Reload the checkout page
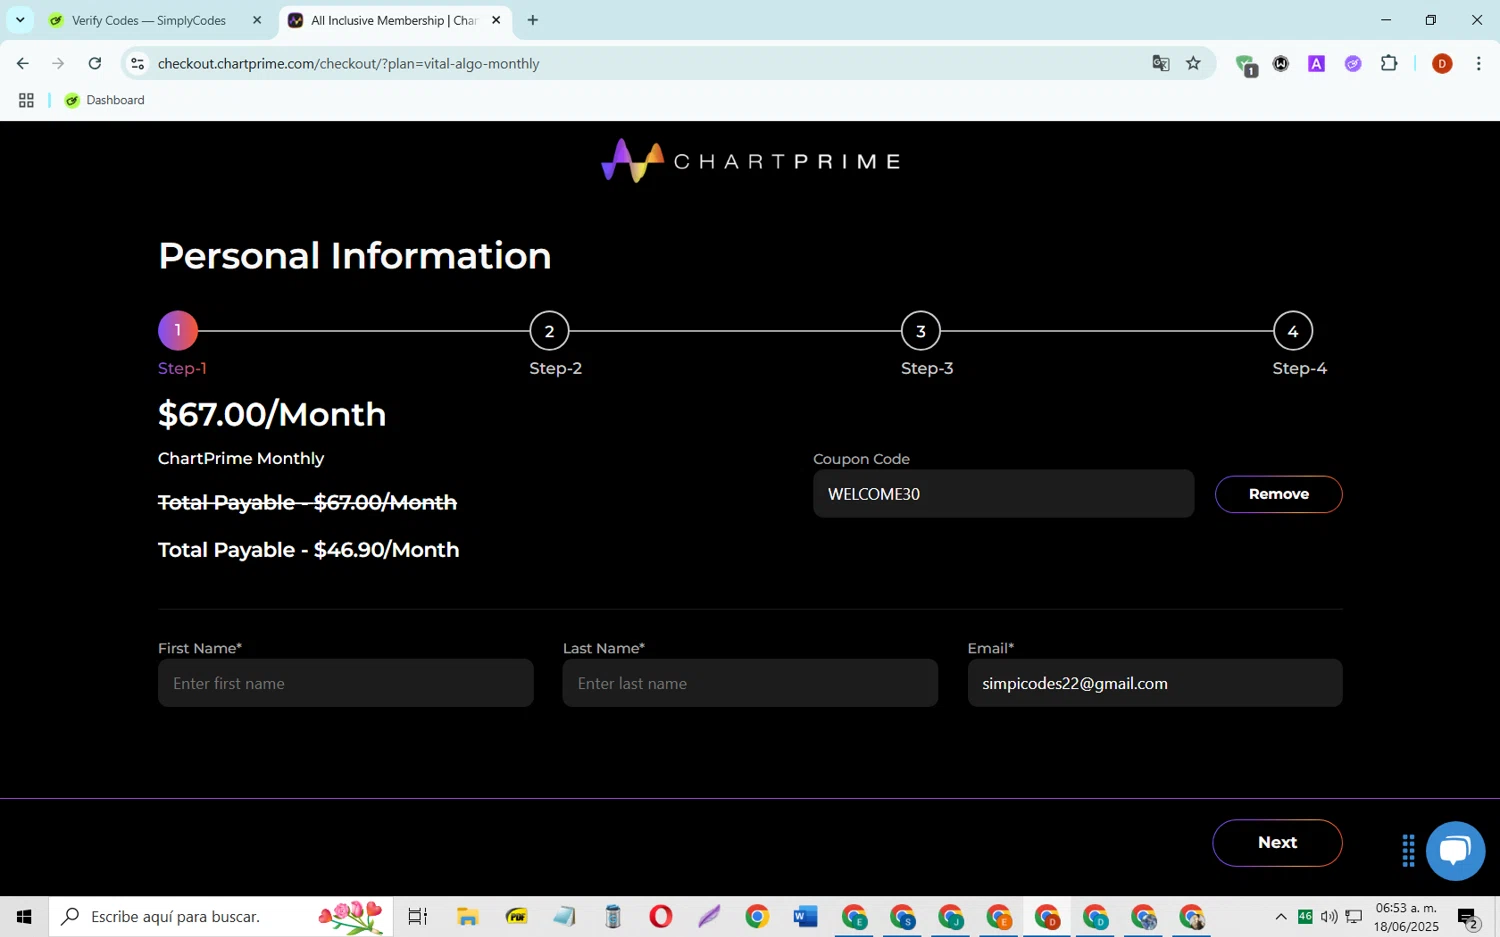The height and width of the screenshot is (937, 1500). pyautogui.click(x=94, y=63)
